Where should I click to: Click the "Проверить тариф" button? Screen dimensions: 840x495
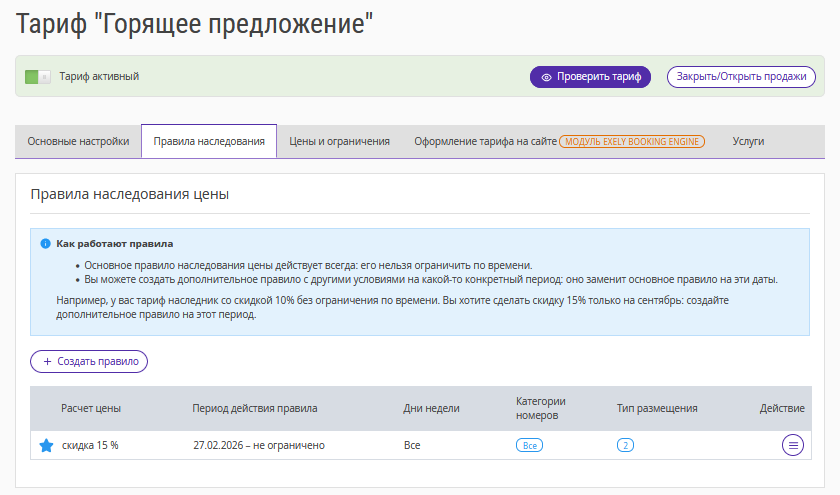coord(590,77)
